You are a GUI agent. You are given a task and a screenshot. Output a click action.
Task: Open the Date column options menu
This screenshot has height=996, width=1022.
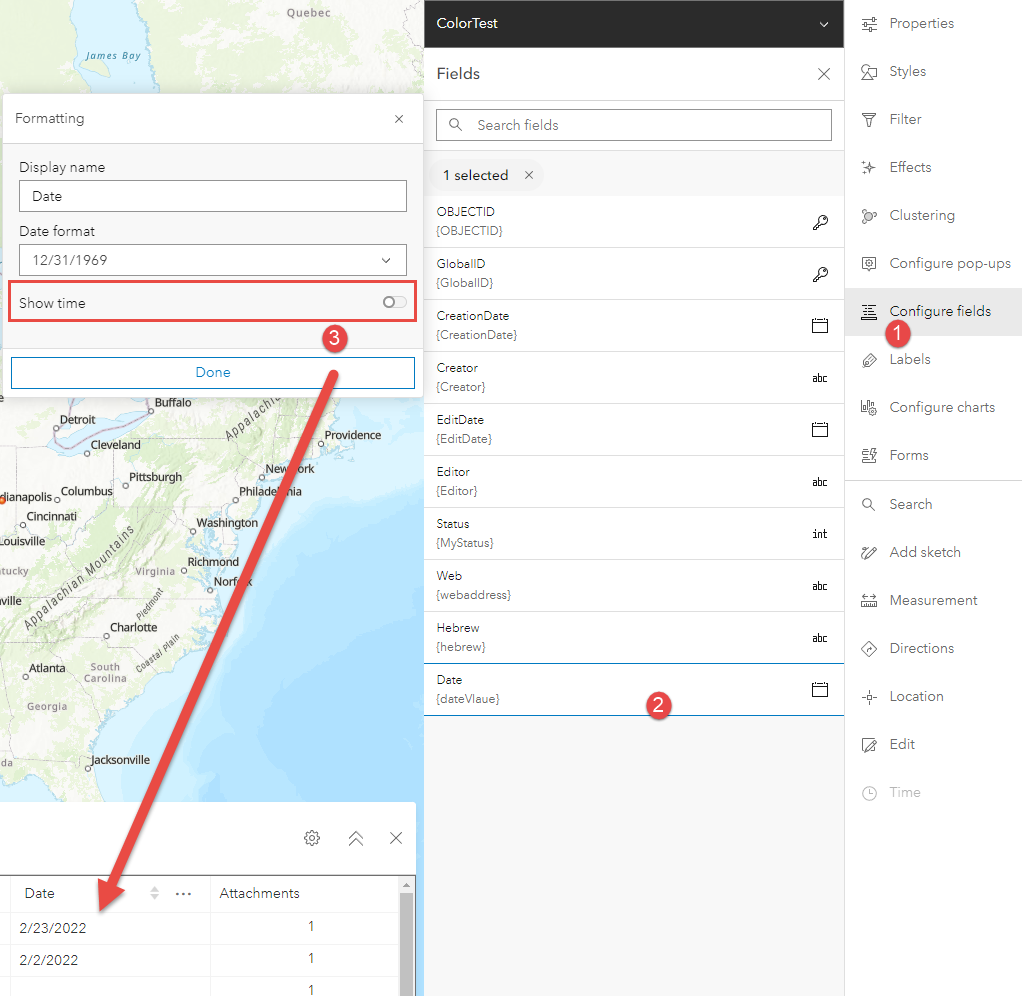point(183,894)
